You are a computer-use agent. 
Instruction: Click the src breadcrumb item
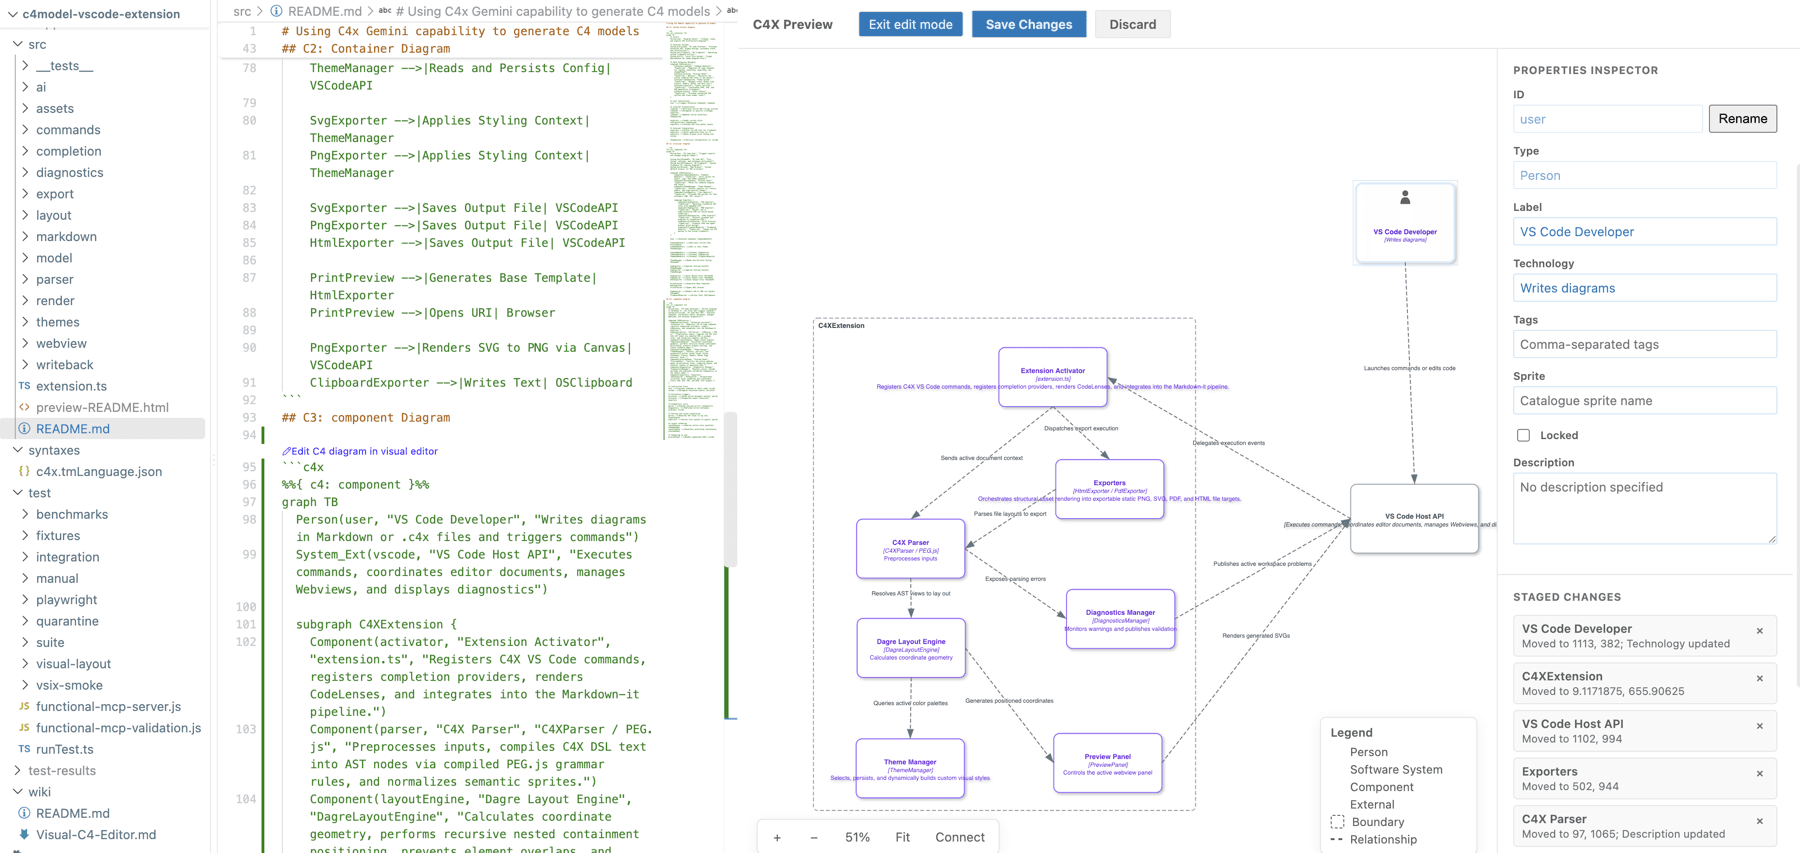pos(242,11)
